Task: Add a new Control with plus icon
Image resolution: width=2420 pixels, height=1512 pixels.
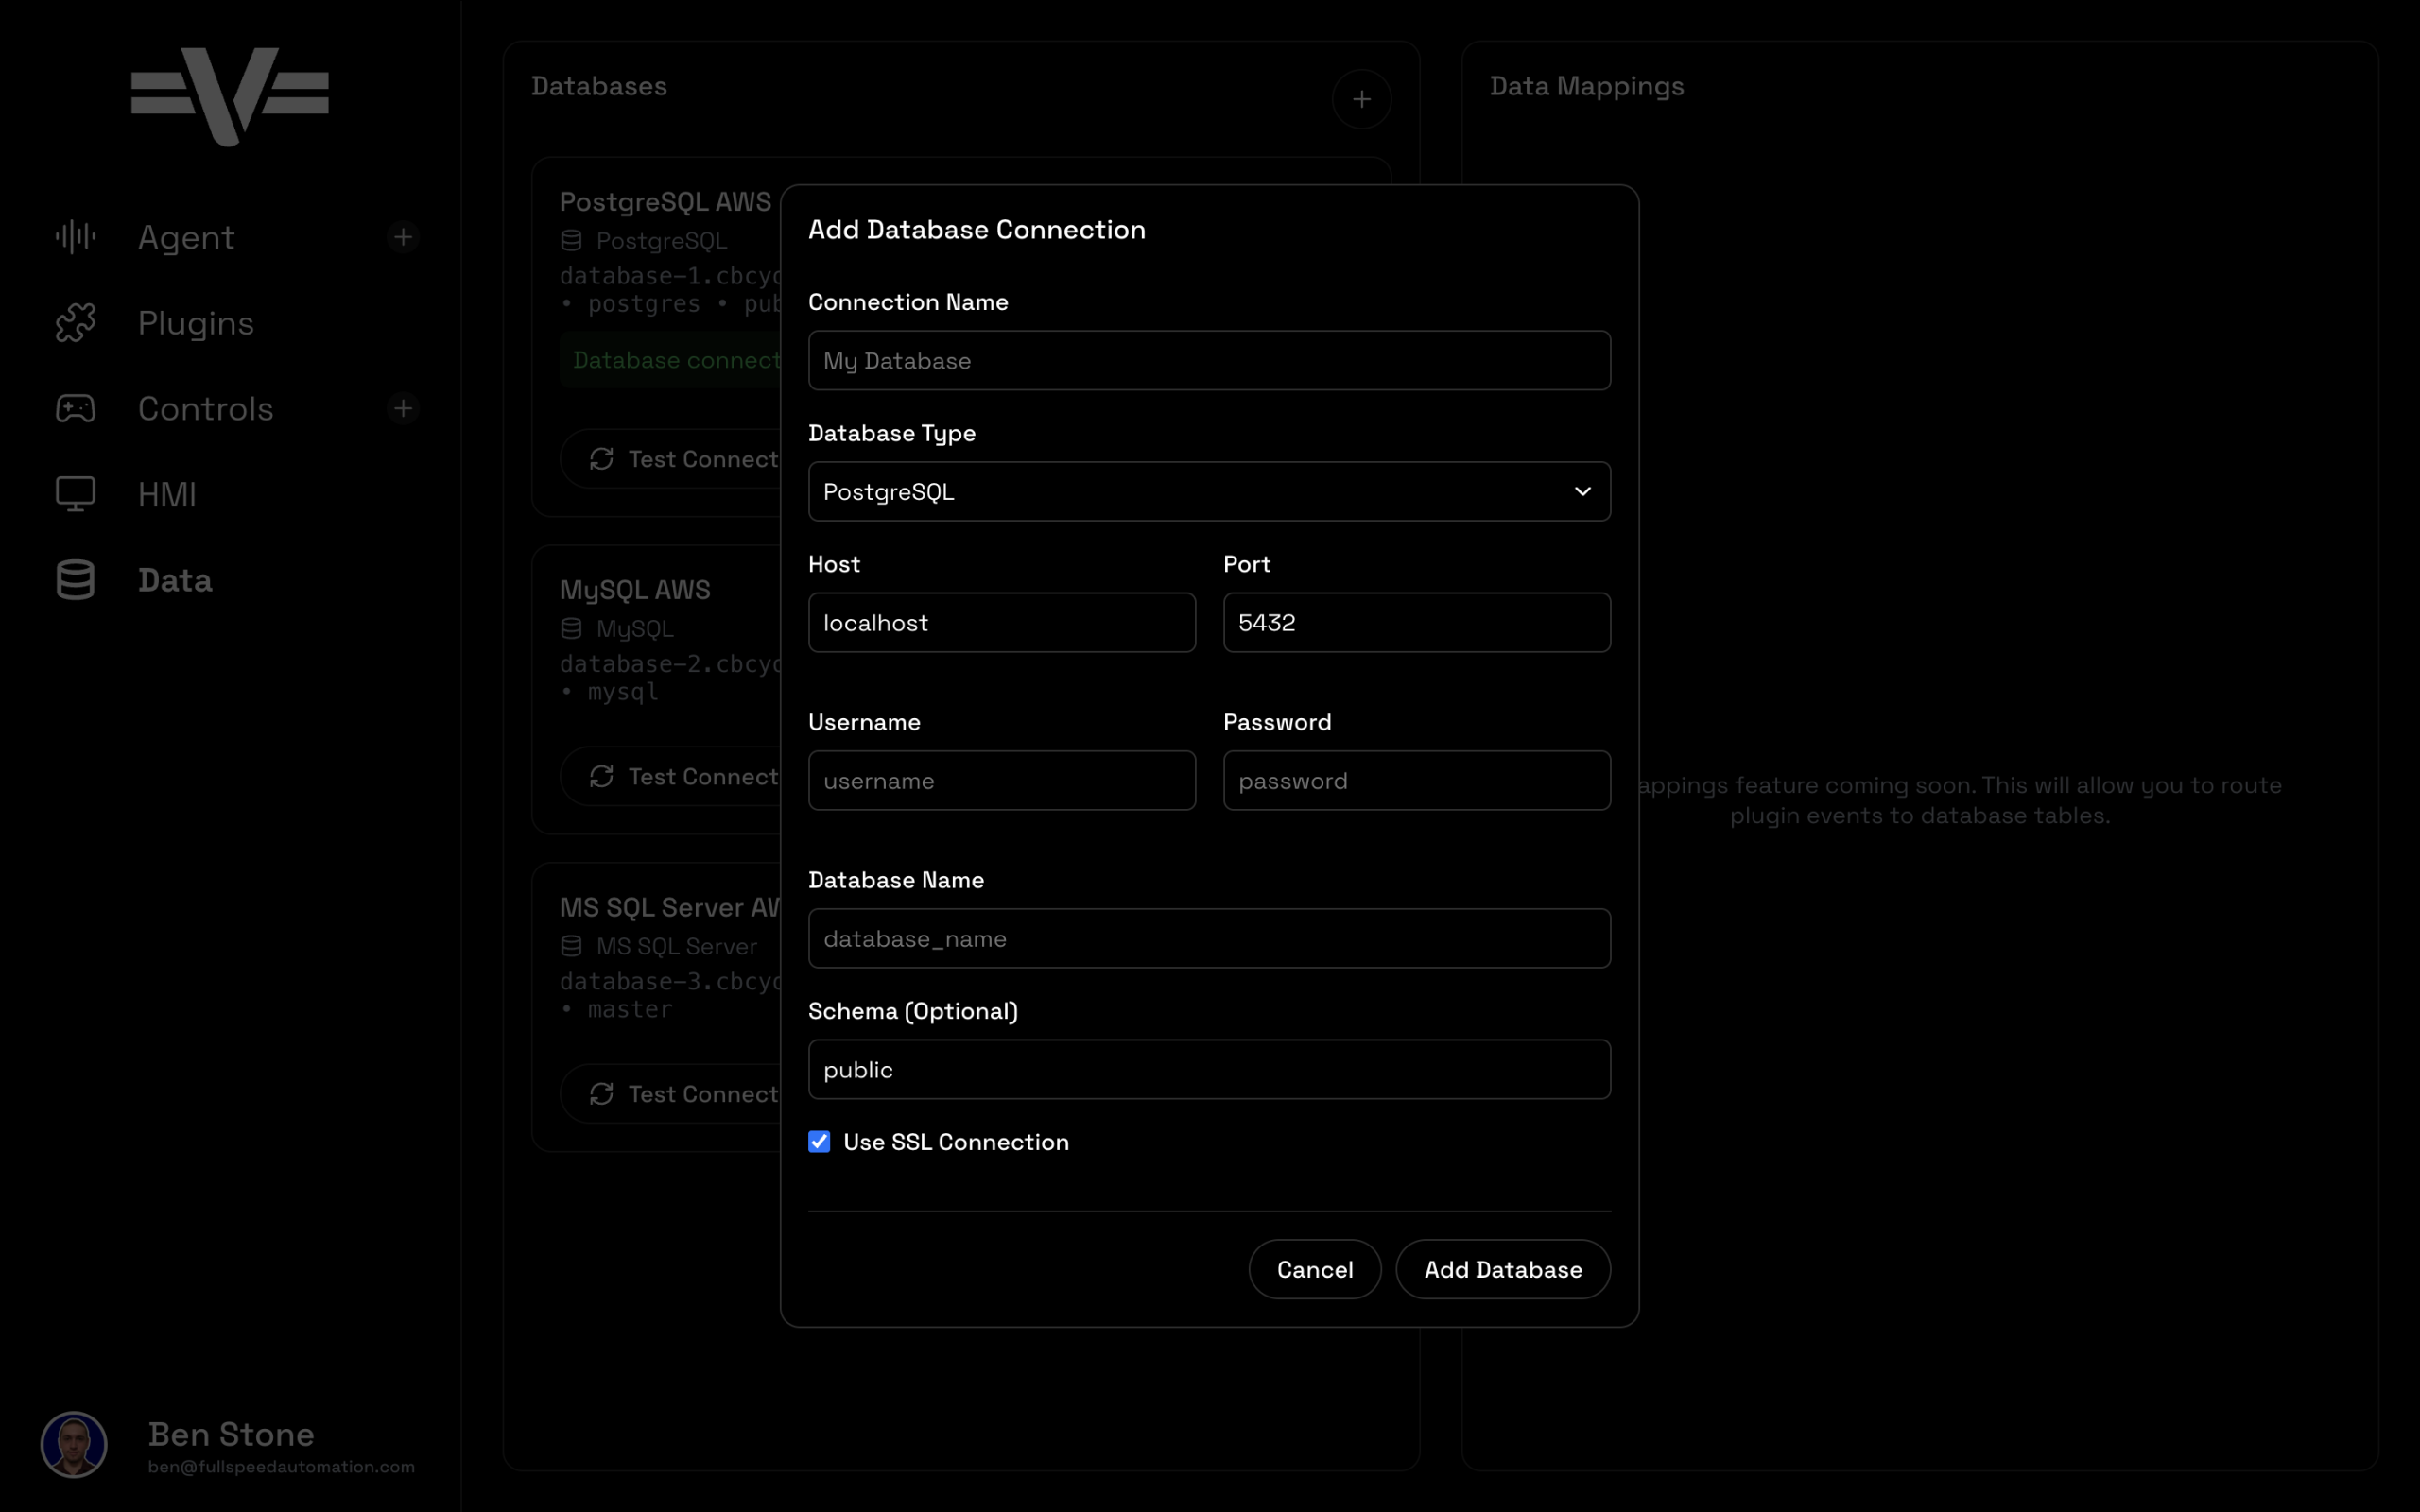Action: 403,408
